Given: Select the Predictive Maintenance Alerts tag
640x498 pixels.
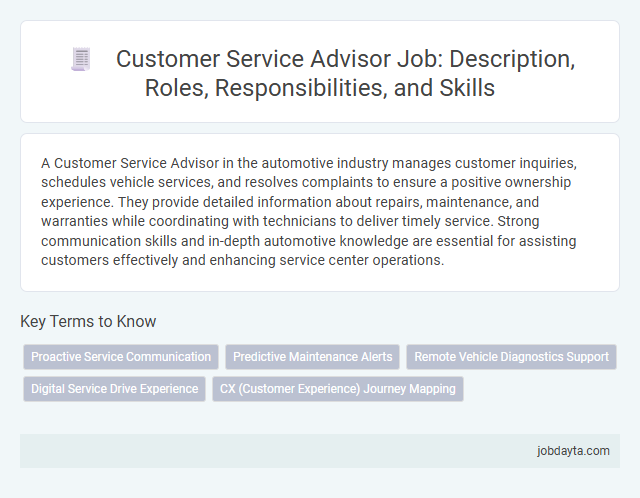Looking at the screenshot, I should coord(313,357).
